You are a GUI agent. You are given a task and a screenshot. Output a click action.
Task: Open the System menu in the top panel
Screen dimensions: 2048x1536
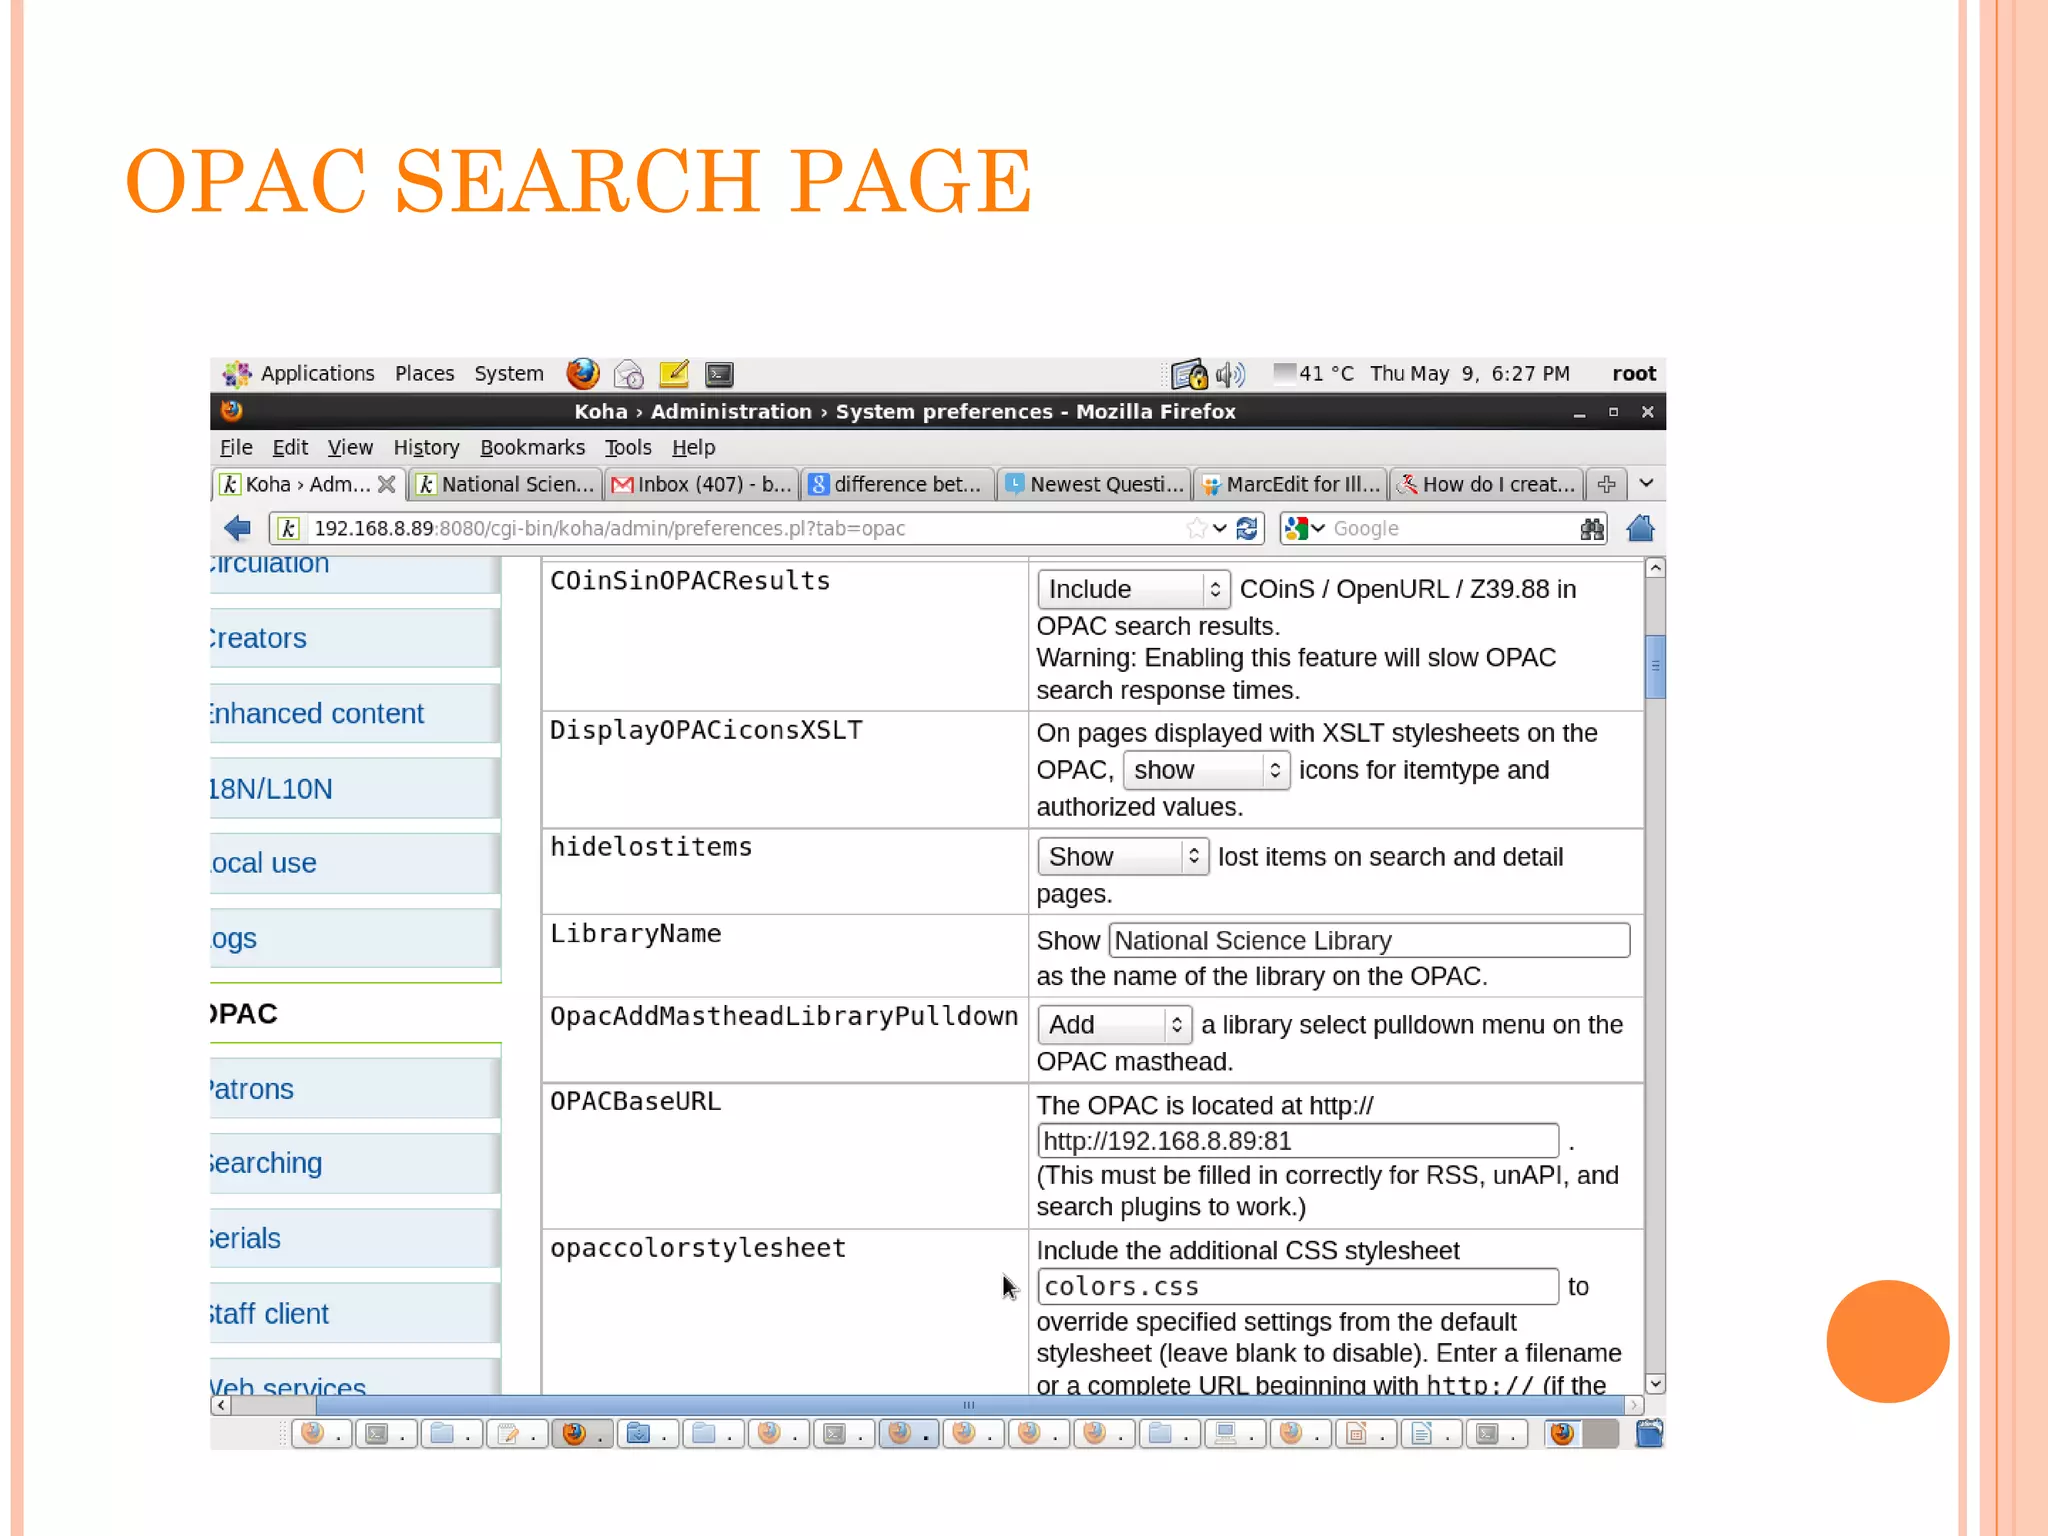(509, 373)
